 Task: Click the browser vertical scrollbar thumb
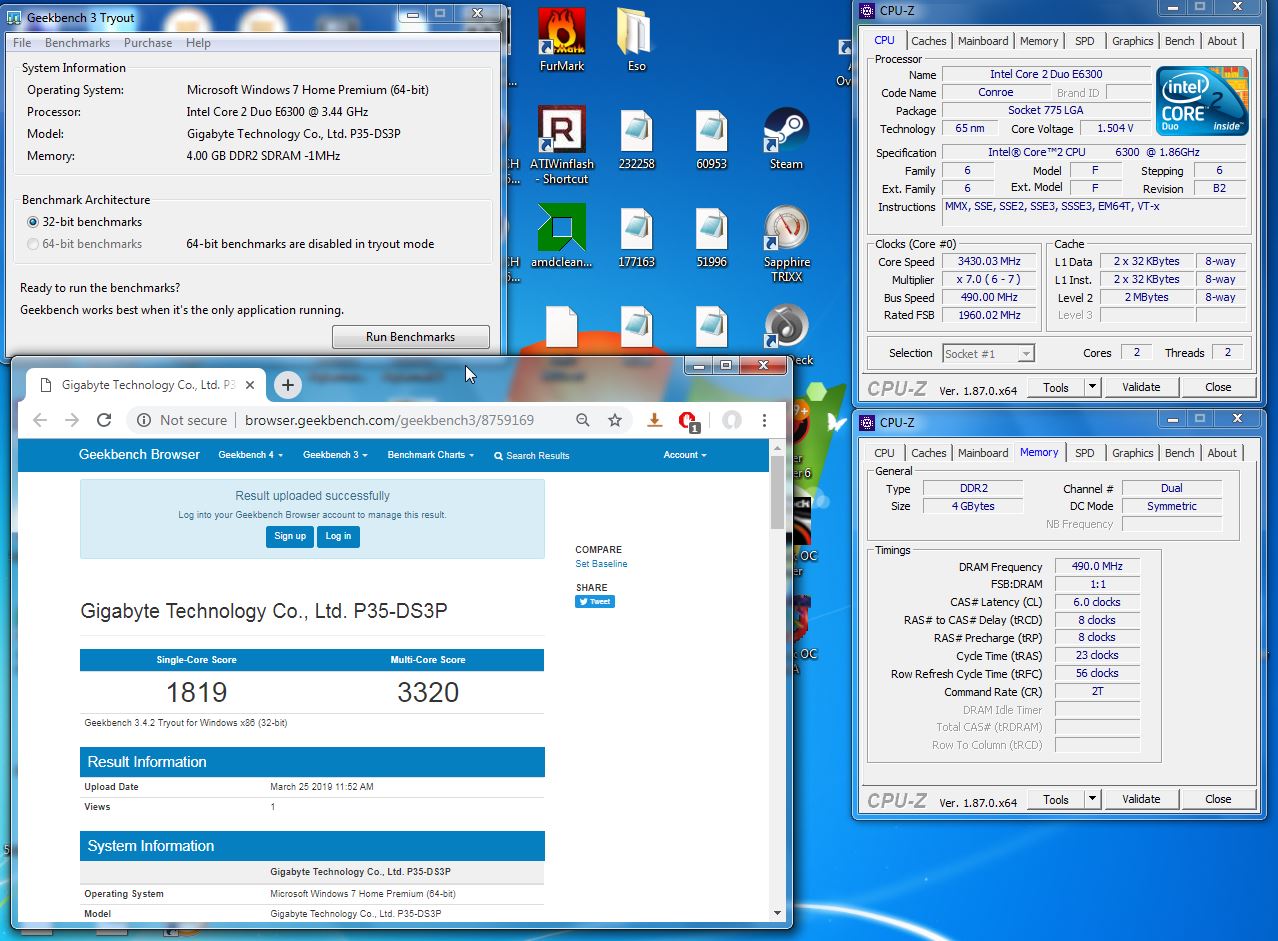pos(777,493)
